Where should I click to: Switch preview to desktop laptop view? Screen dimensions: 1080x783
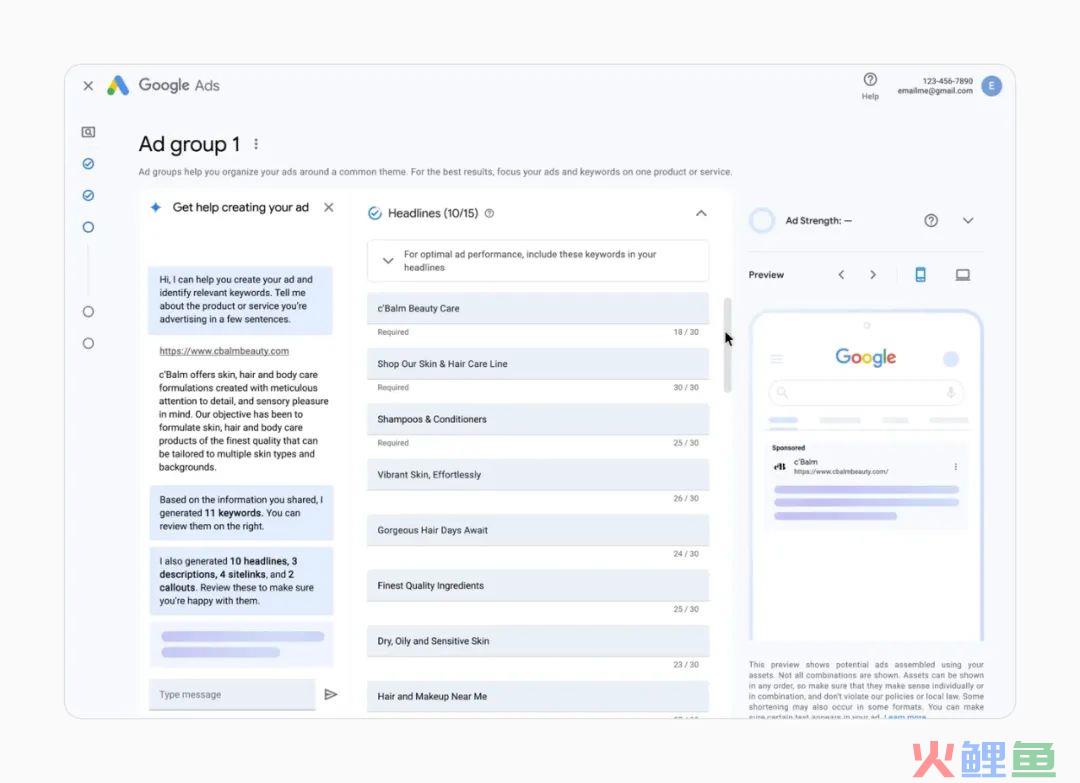(x=962, y=275)
